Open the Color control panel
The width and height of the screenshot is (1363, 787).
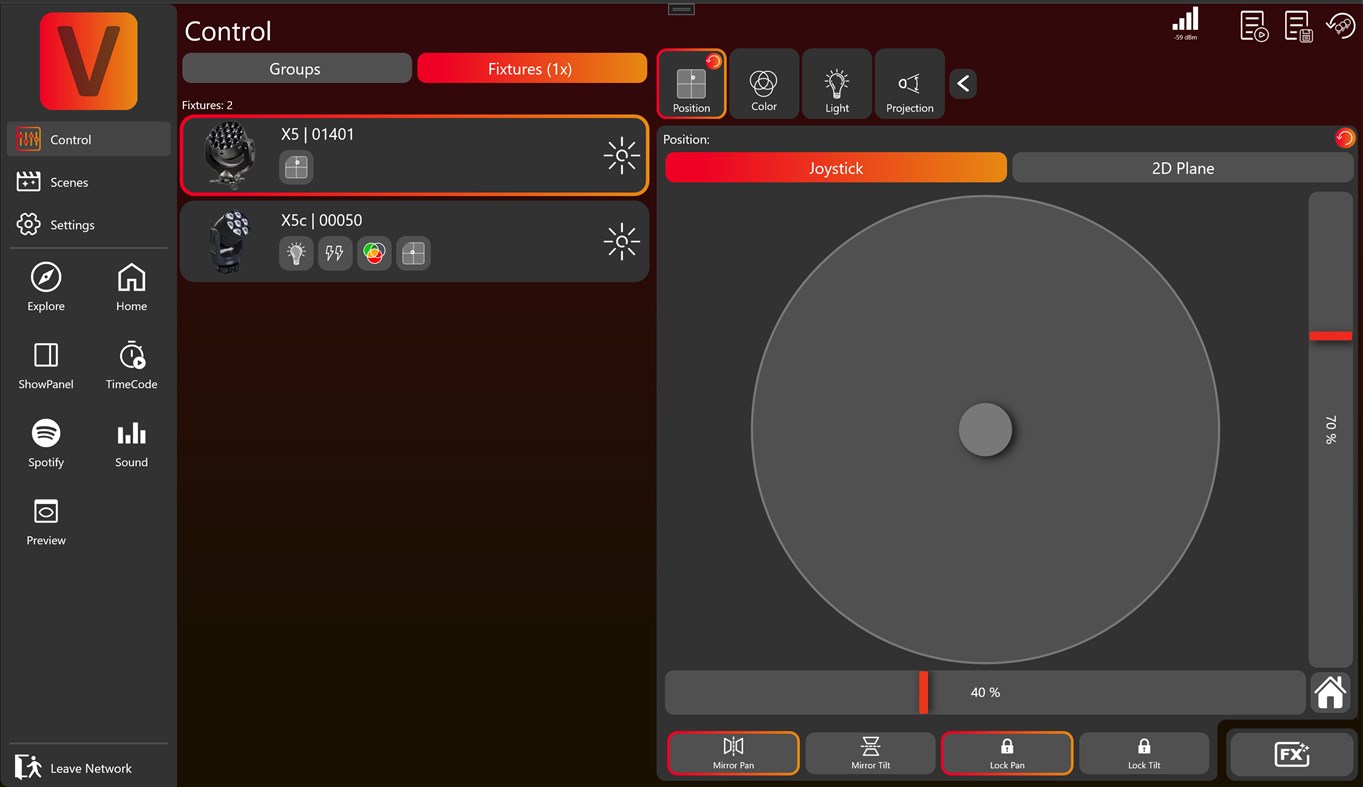pyautogui.click(x=763, y=84)
